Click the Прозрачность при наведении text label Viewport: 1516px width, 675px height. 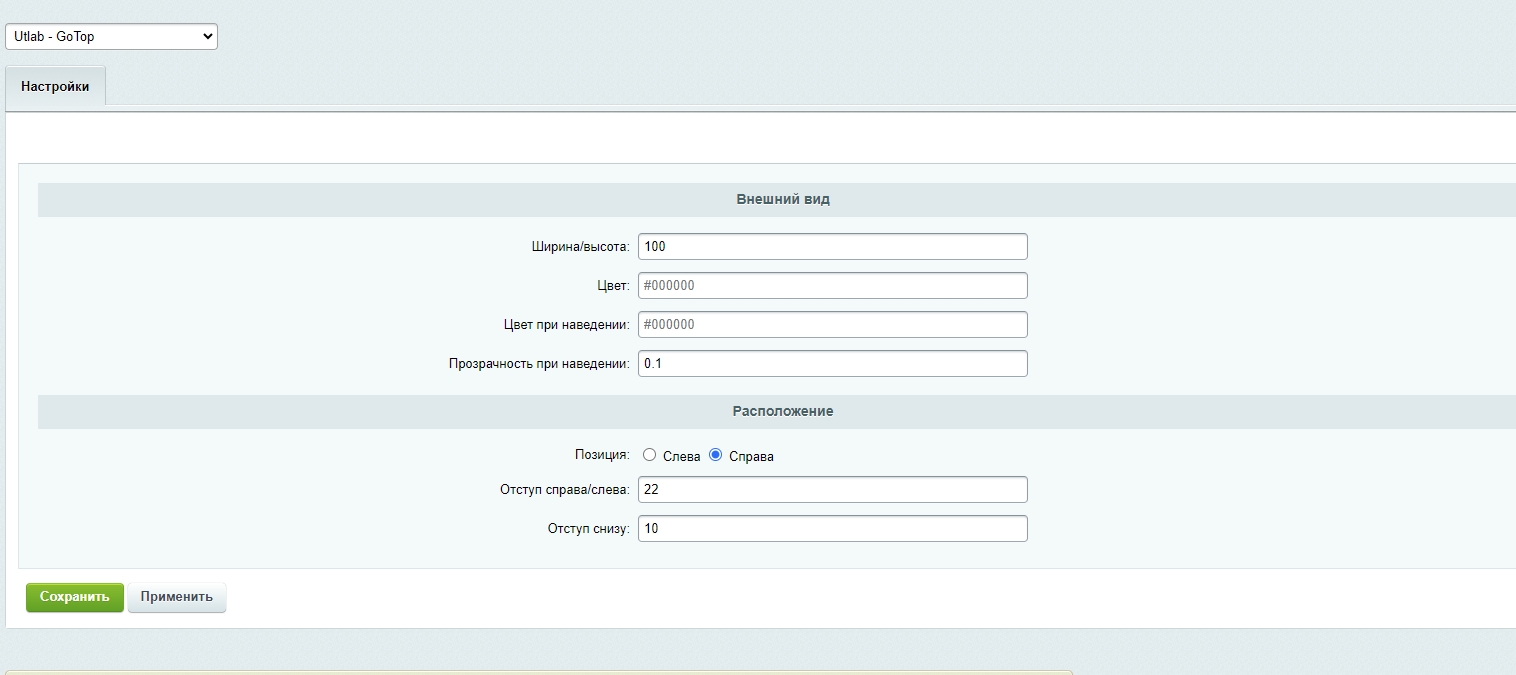539,364
